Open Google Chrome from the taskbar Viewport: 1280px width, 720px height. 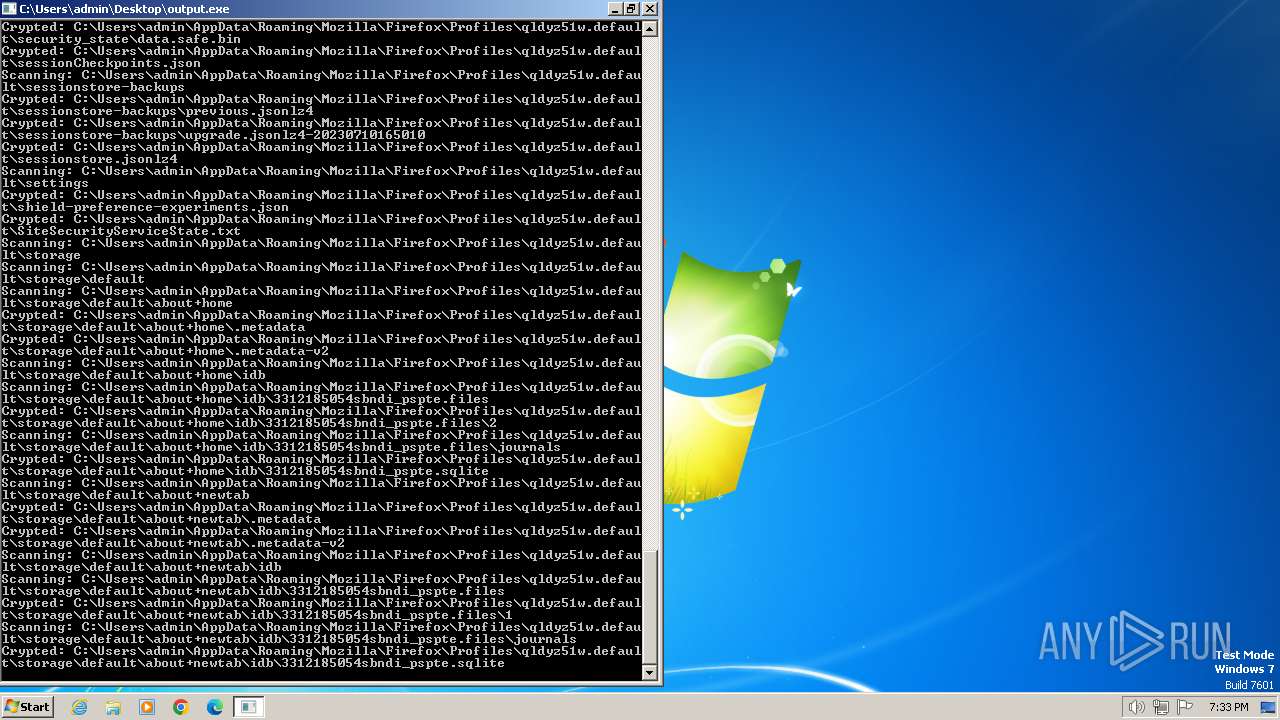click(x=181, y=707)
